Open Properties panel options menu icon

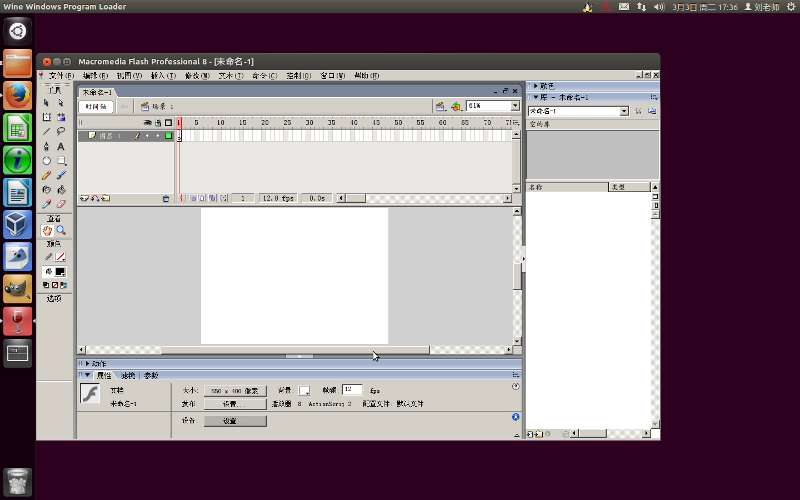point(516,375)
